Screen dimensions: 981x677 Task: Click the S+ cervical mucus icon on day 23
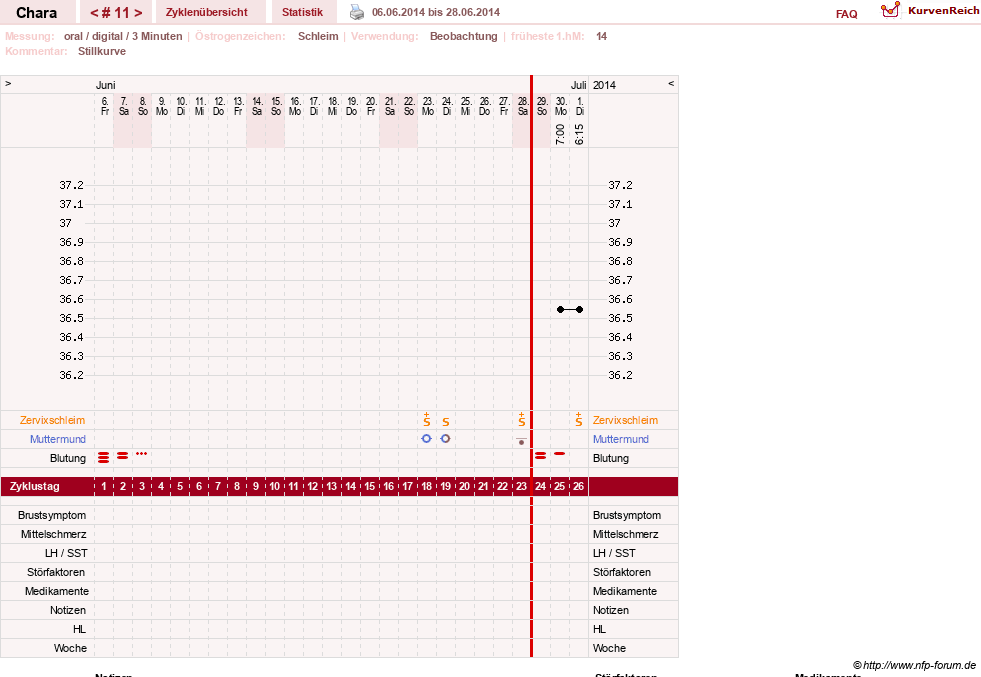[522, 419]
